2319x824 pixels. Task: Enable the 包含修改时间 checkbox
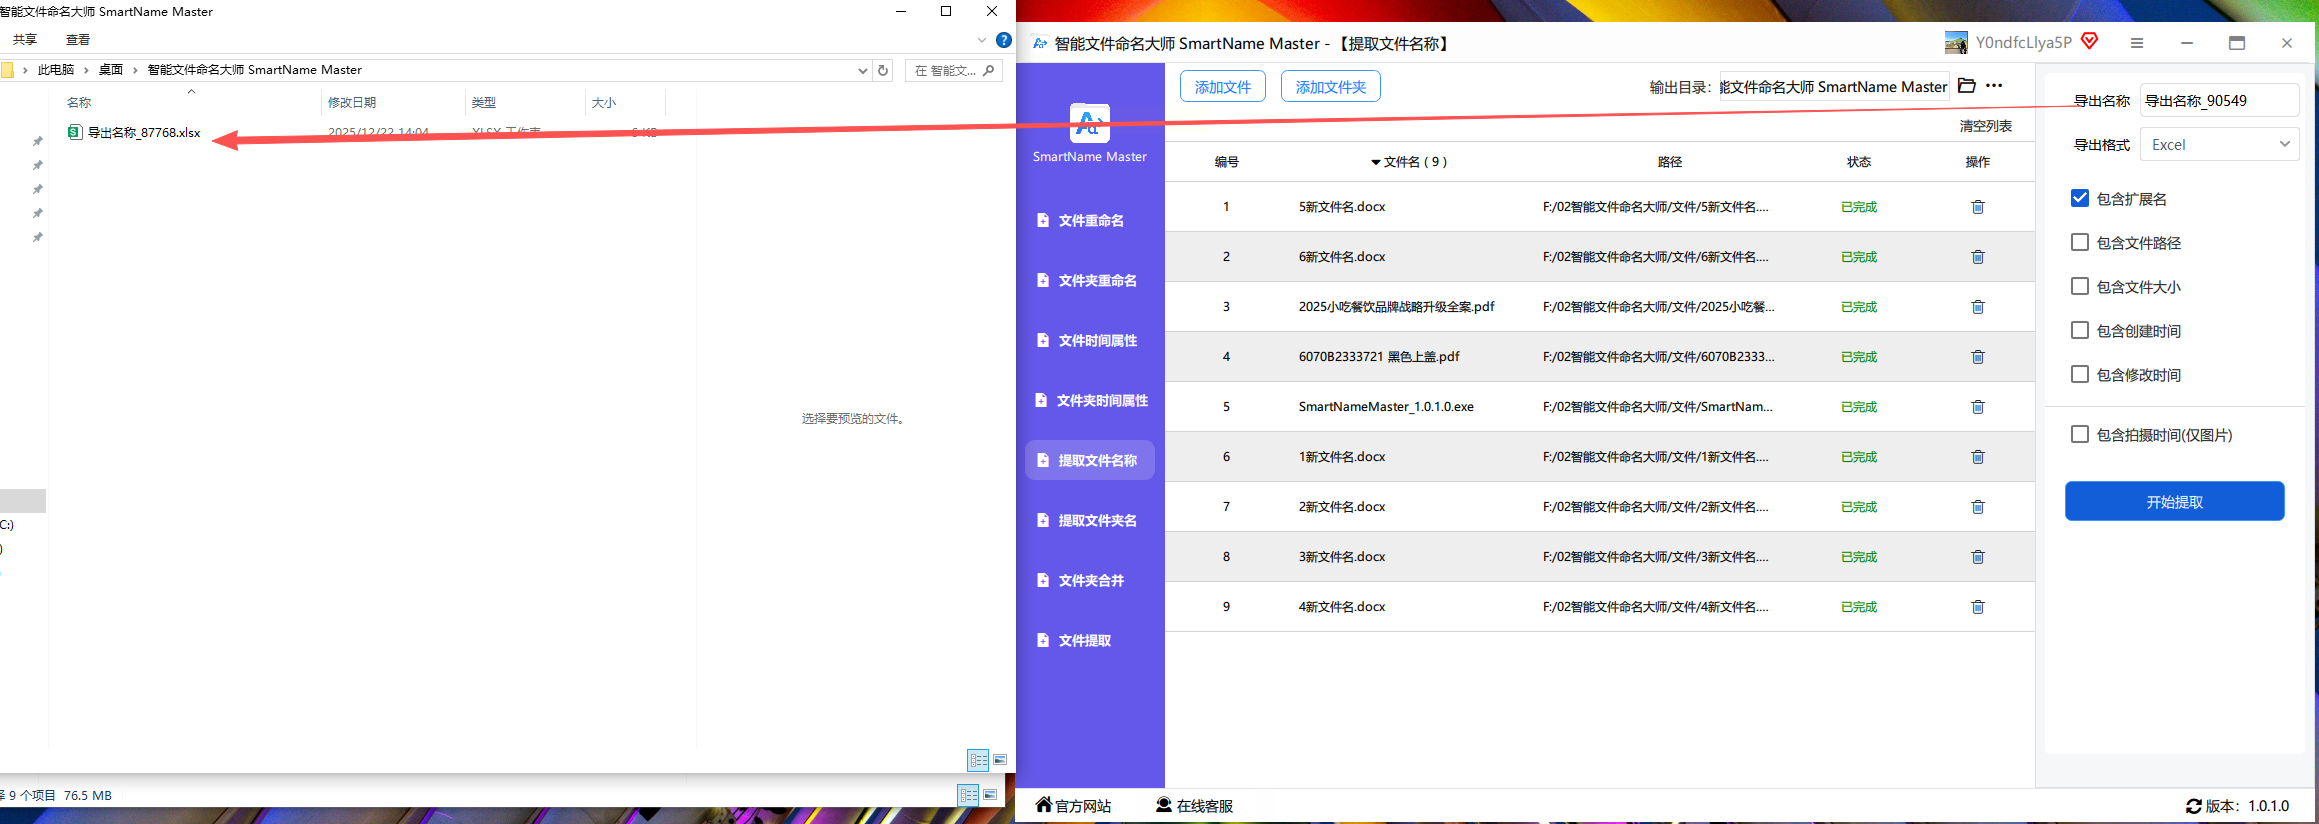click(2079, 374)
